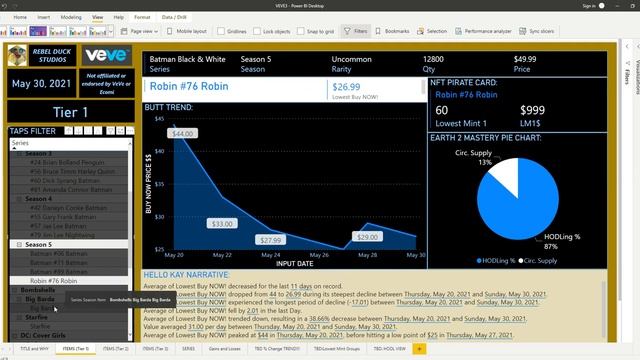Select the dark purple theme thumbnail
The width and height of the screenshot is (640, 360).
click(38, 31)
